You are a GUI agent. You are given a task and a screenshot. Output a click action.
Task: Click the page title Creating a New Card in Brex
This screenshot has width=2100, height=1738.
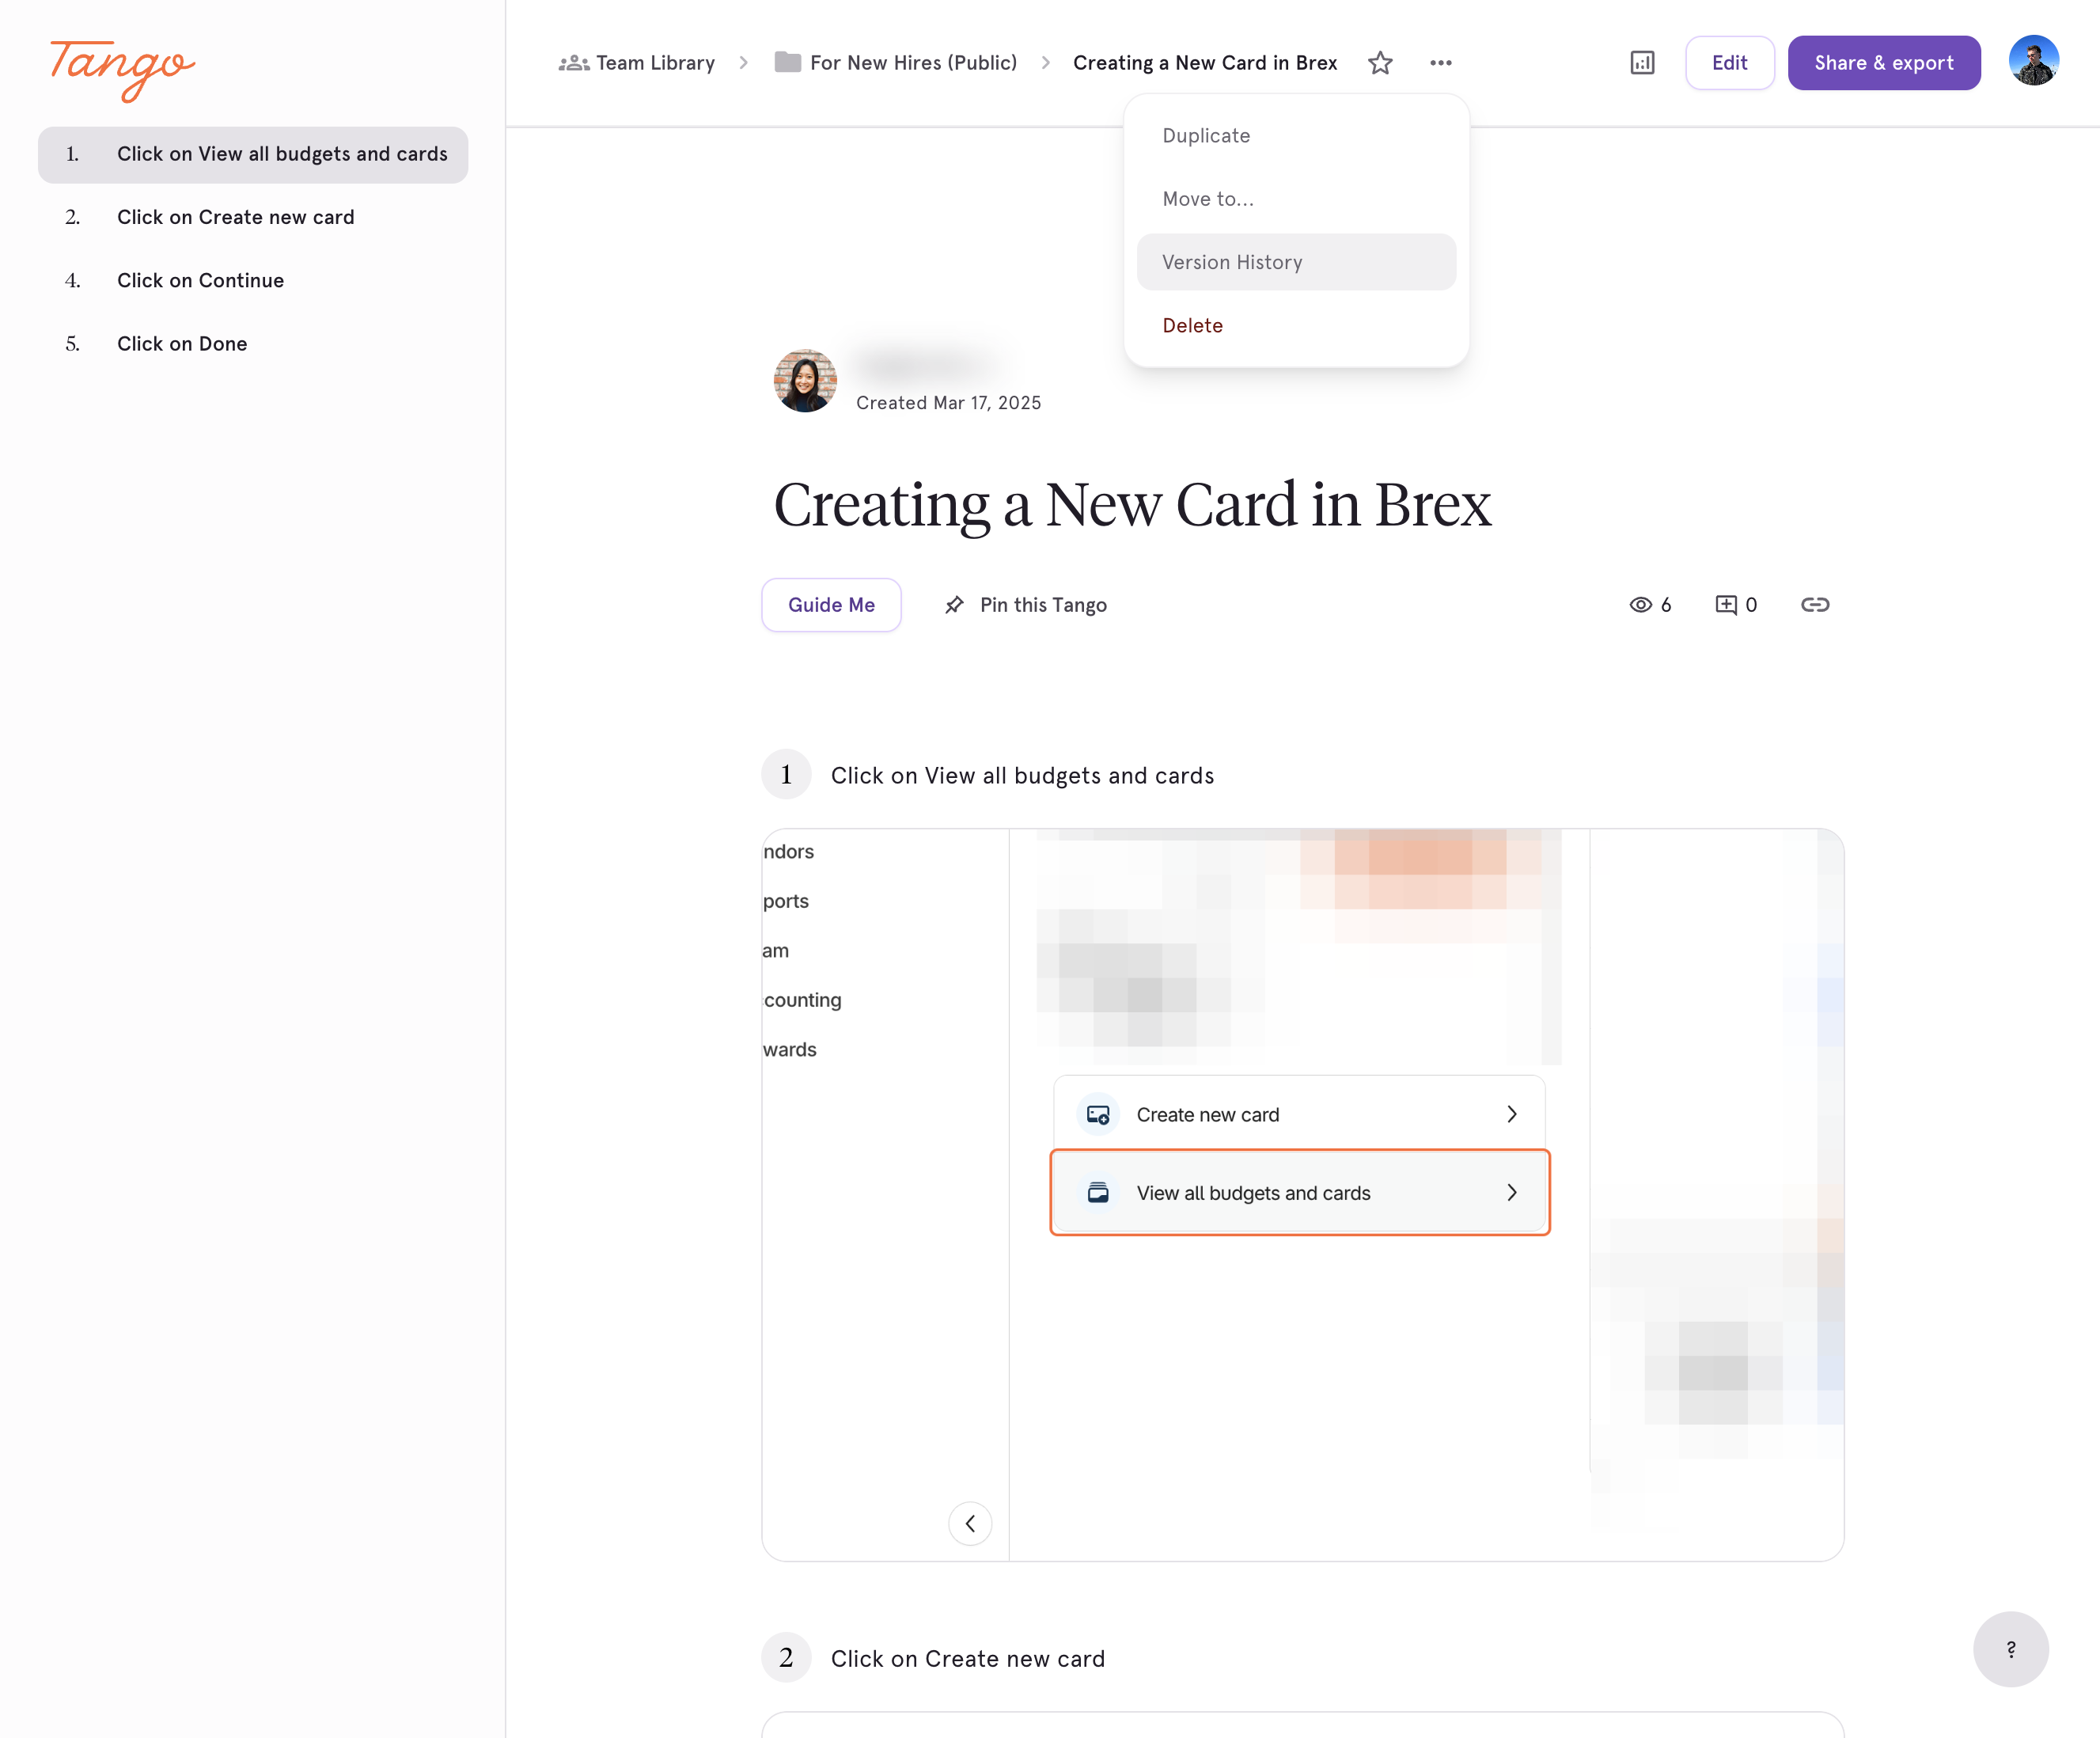[x=1132, y=505]
